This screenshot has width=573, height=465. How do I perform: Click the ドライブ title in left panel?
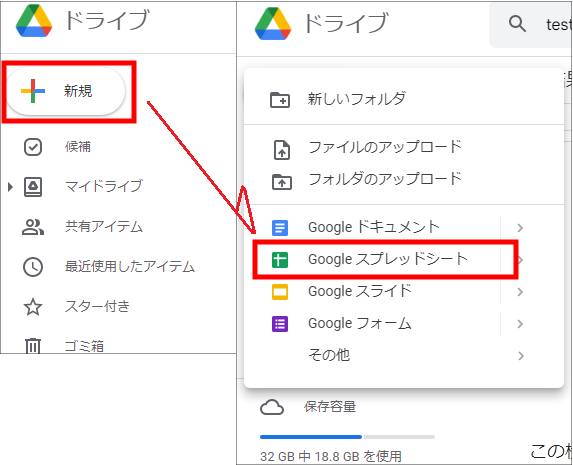[107, 20]
